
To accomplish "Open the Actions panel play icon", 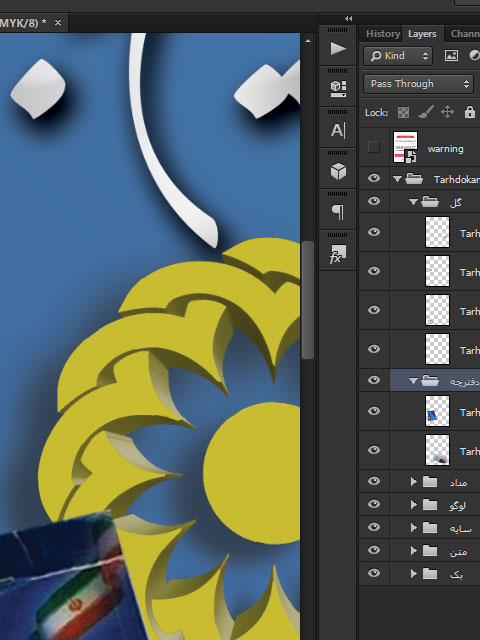I will (338, 49).
